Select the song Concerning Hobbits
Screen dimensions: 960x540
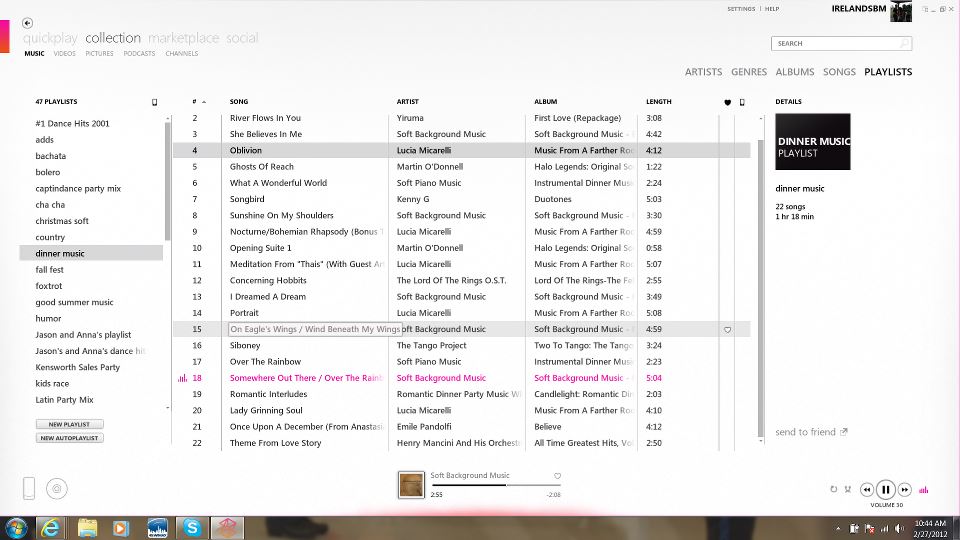coord(268,280)
